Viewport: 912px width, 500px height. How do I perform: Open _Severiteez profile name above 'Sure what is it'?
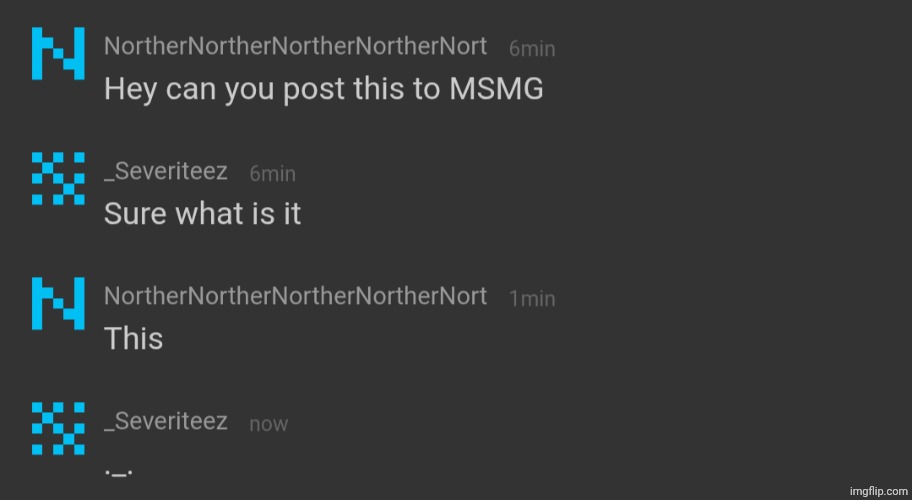[166, 172]
